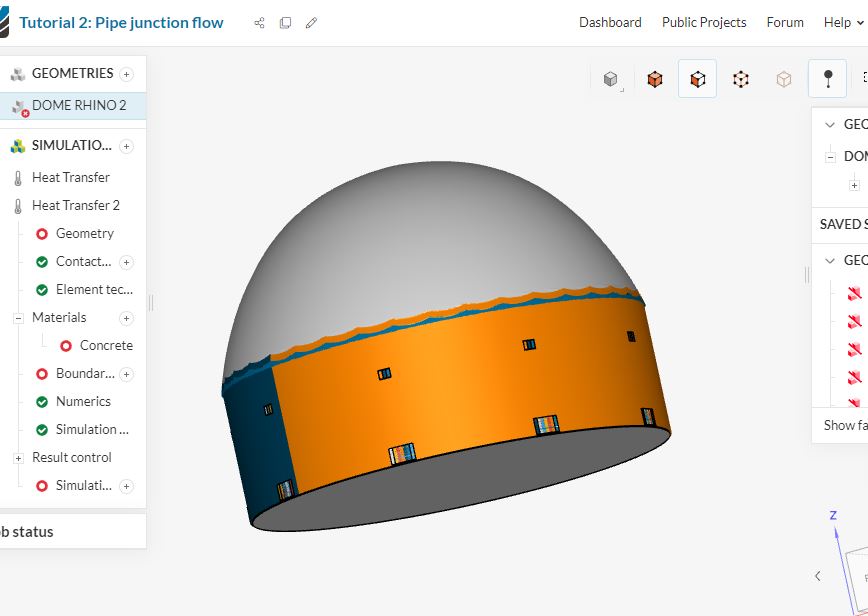Toggle the surfaces with edges cube view
868x616 pixels.
pos(697,79)
